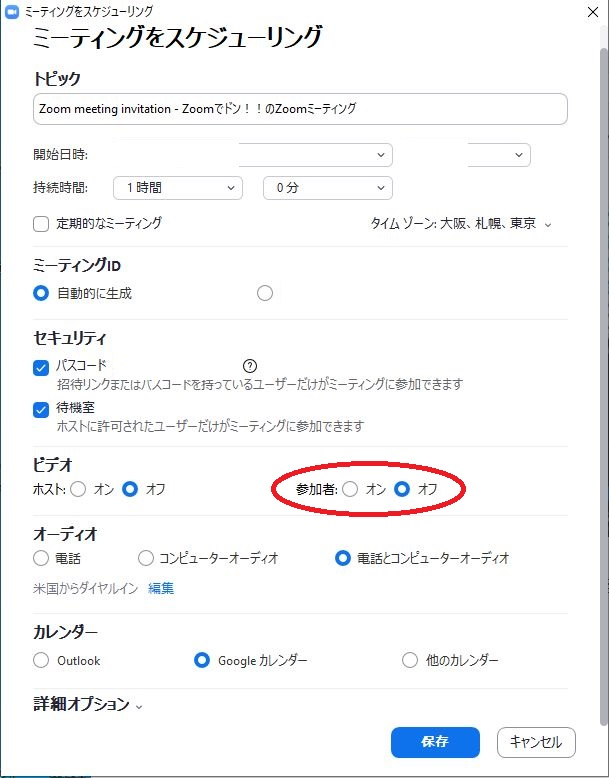The width and height of the screenshot is (609, 778).
Task: Click the 編集 dial-in link
Action: click(x=161, y=588)
